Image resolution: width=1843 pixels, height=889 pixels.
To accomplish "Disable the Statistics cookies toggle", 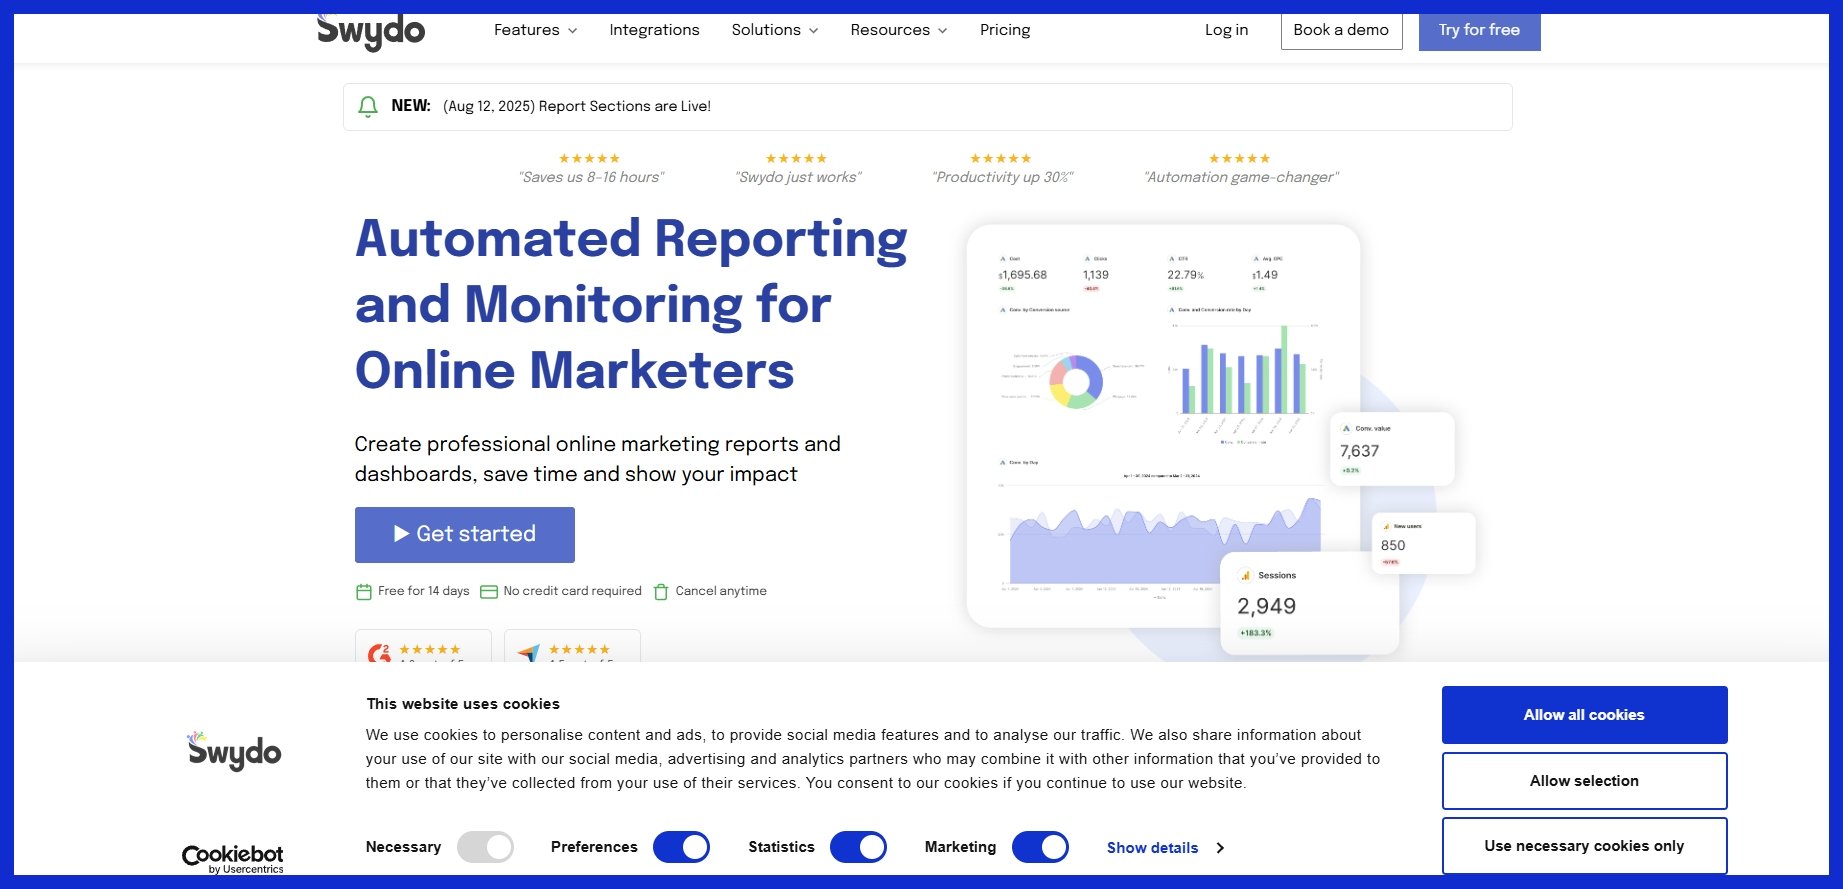I will click(858, 847).
